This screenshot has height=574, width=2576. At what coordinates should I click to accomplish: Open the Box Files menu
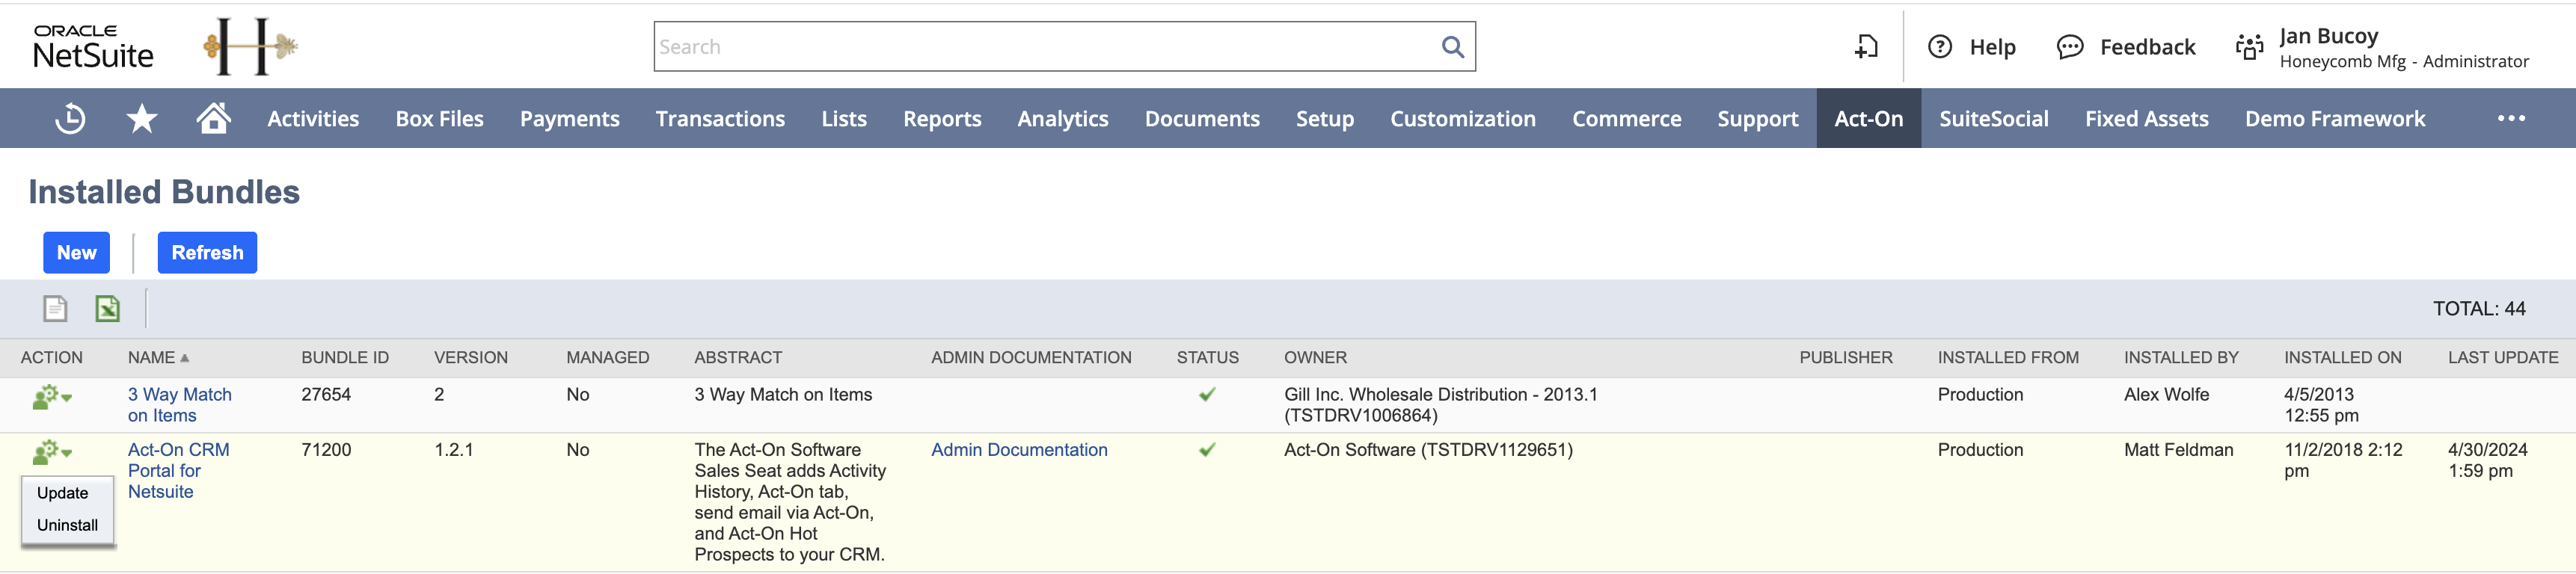[x=440, y=119]
